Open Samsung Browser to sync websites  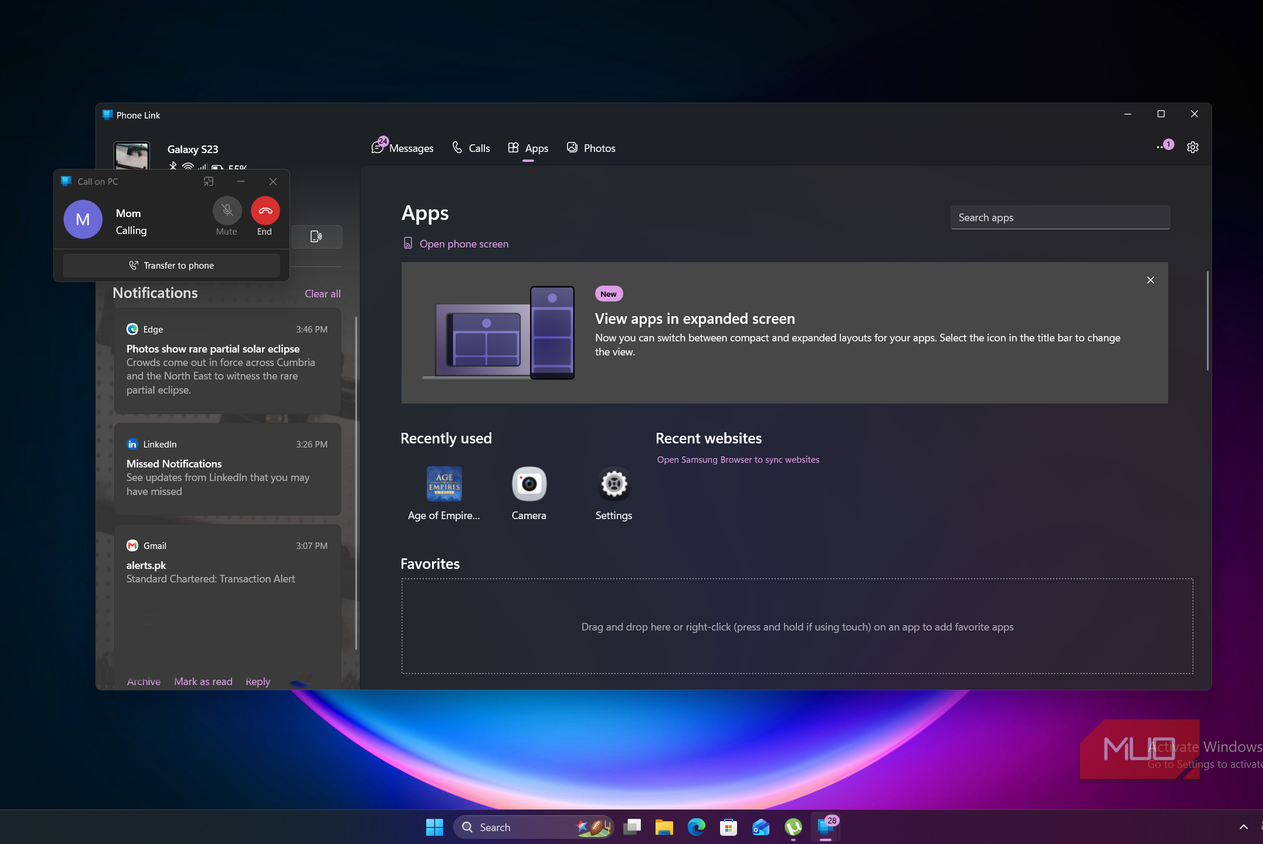[738, 460]
